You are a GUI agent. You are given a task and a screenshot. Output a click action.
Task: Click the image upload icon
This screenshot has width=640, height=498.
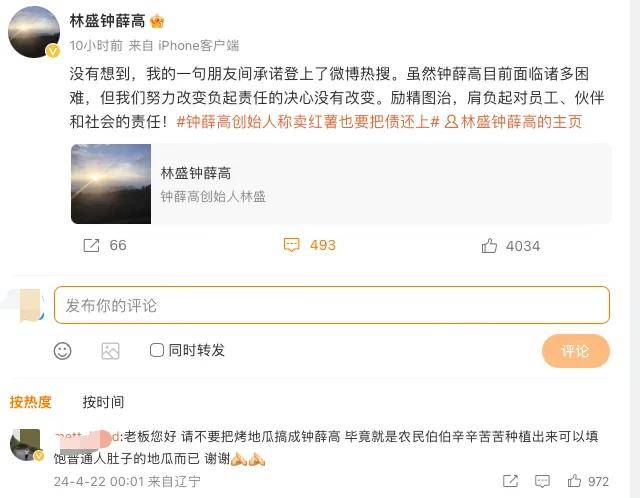pos(110,351)
